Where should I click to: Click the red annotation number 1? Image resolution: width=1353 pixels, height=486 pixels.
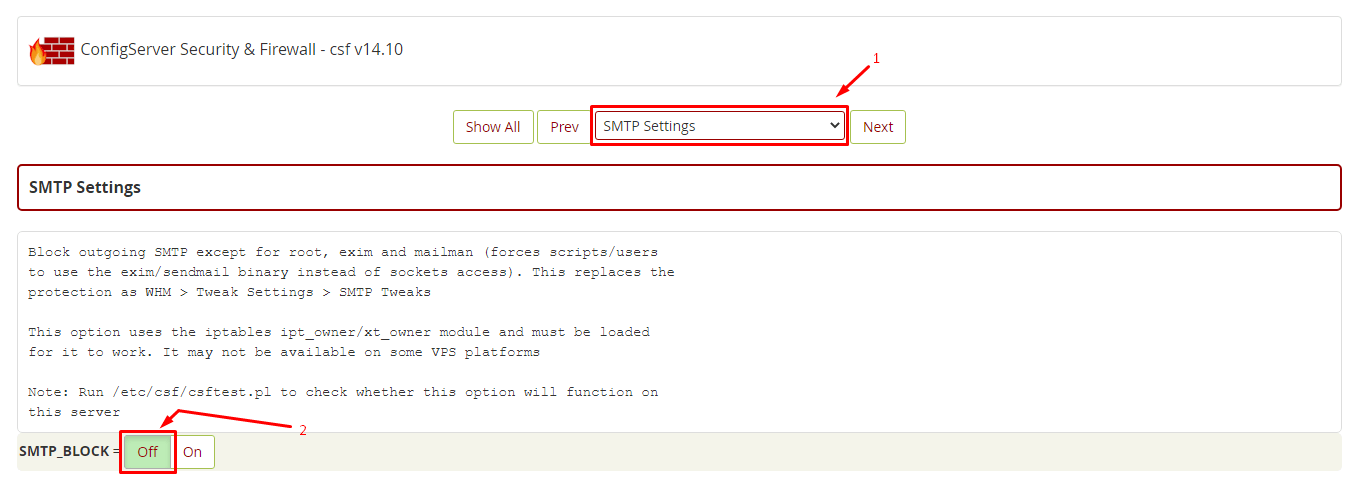[x=877, y=59]
